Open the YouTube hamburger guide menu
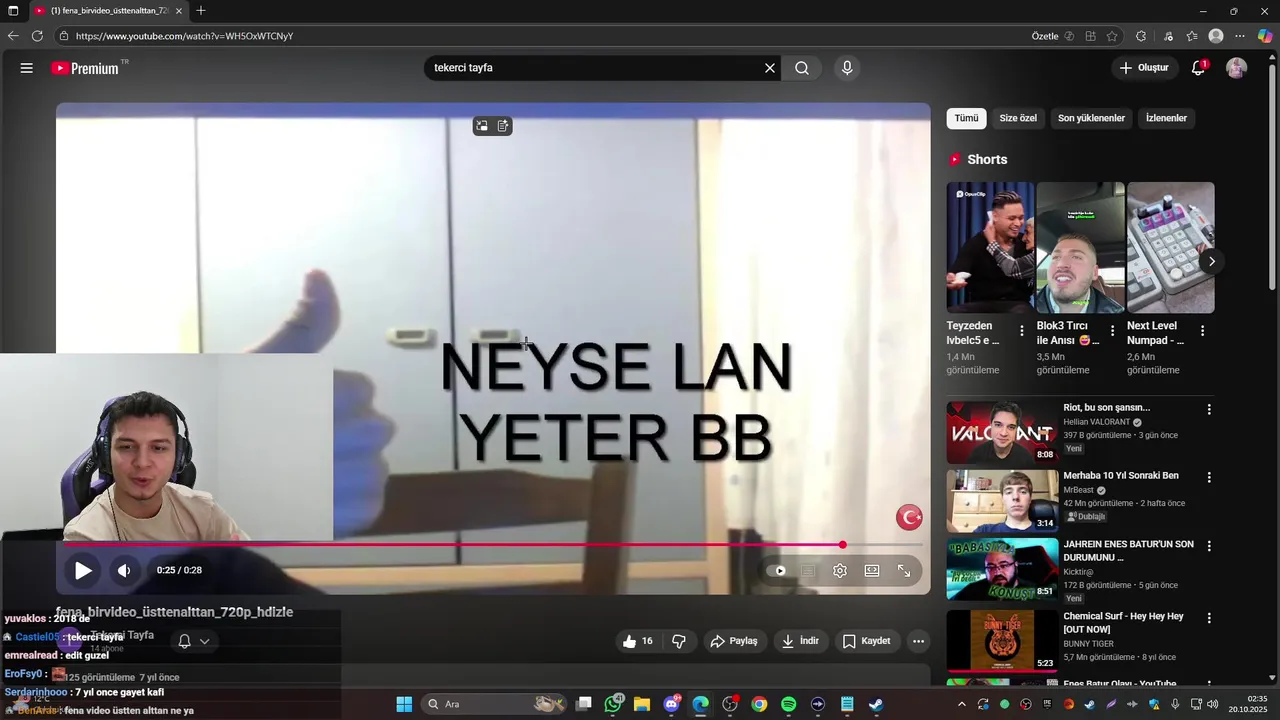 click(x=27, y=68)
